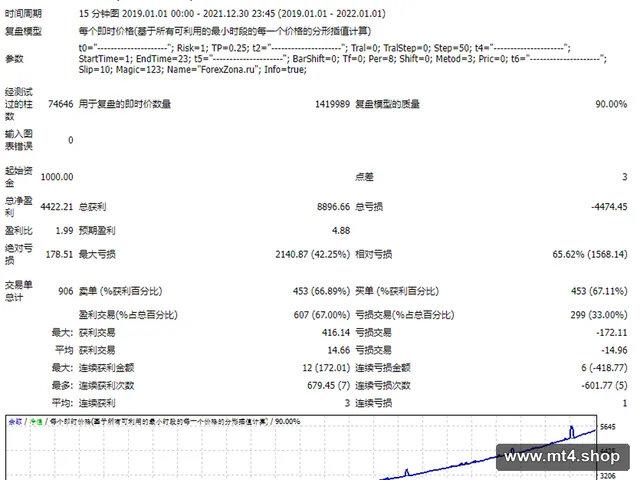
Task: Click consecutive losses 6 (-418.77)
Action: tap(604, 368)
